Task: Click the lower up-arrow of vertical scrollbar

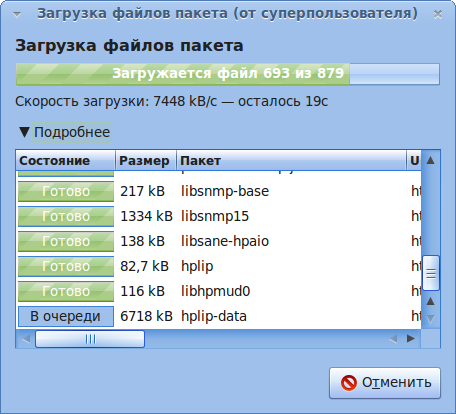Action: (431, 302)
